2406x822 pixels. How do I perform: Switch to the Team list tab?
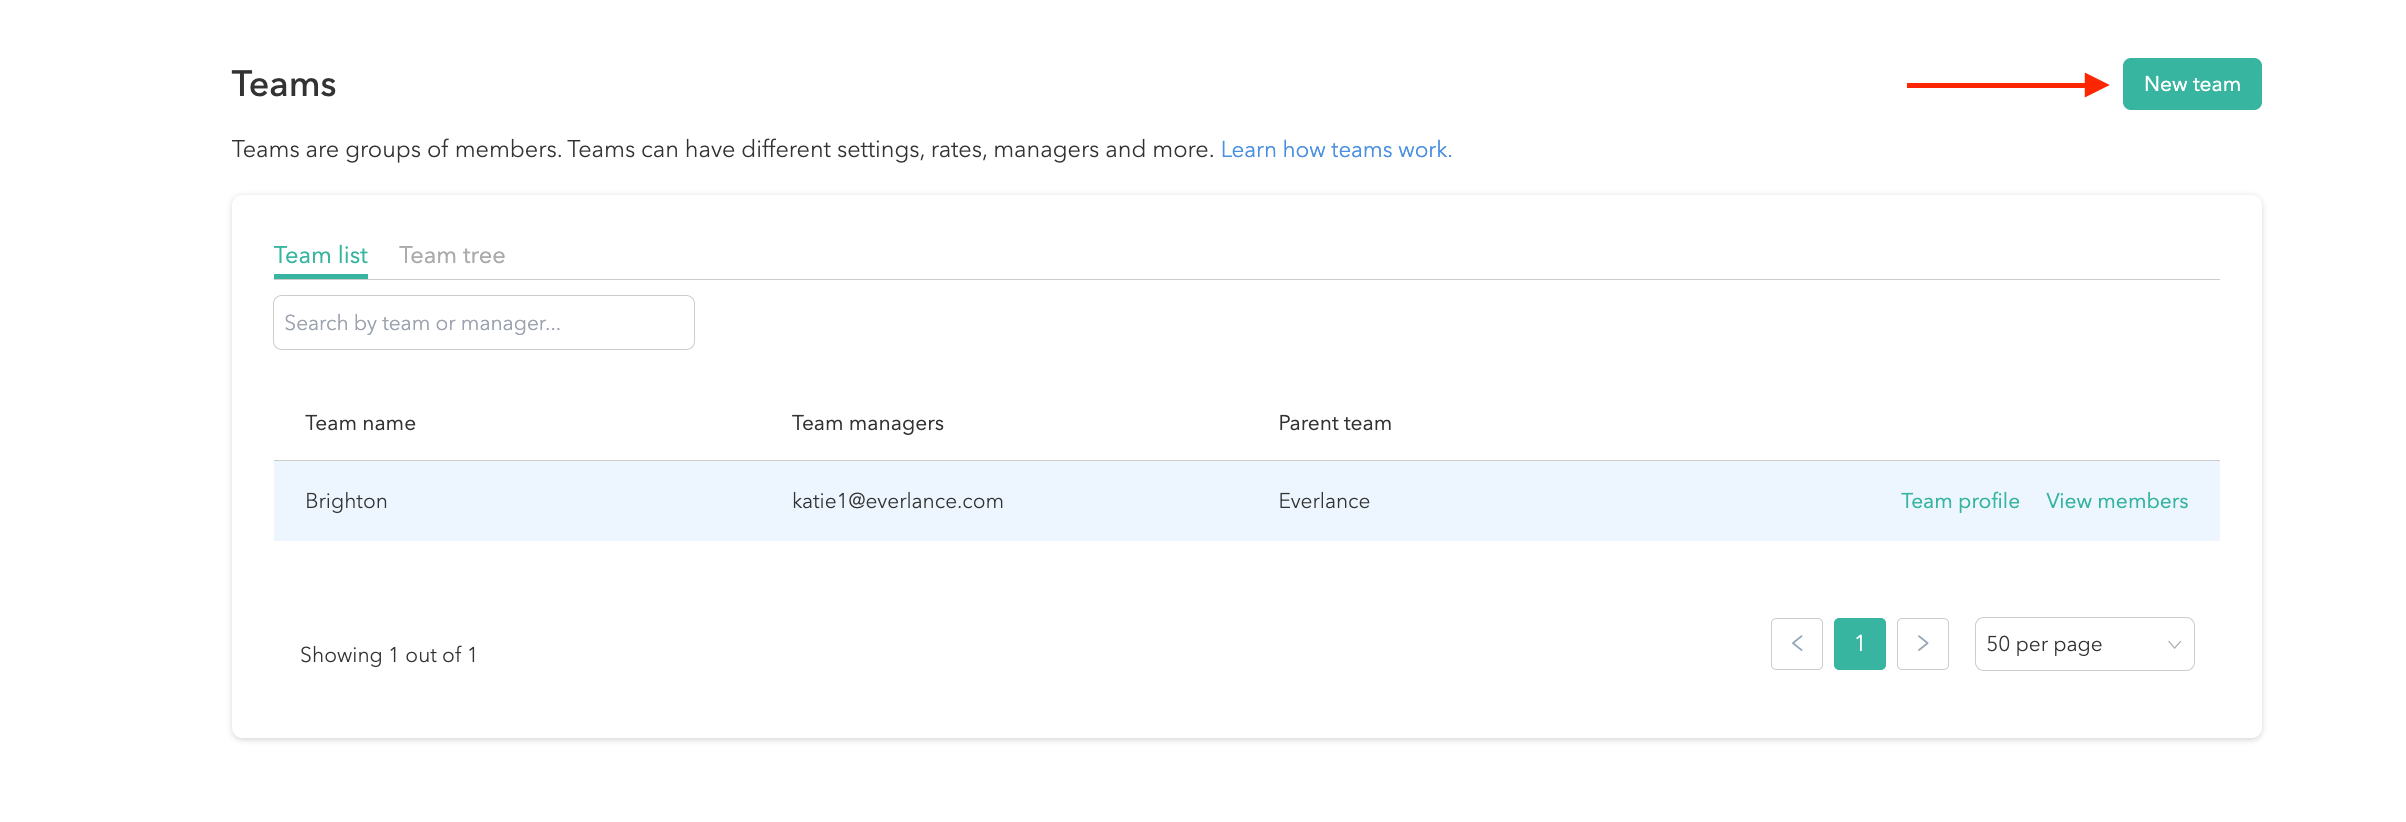[x=320, y=256]
